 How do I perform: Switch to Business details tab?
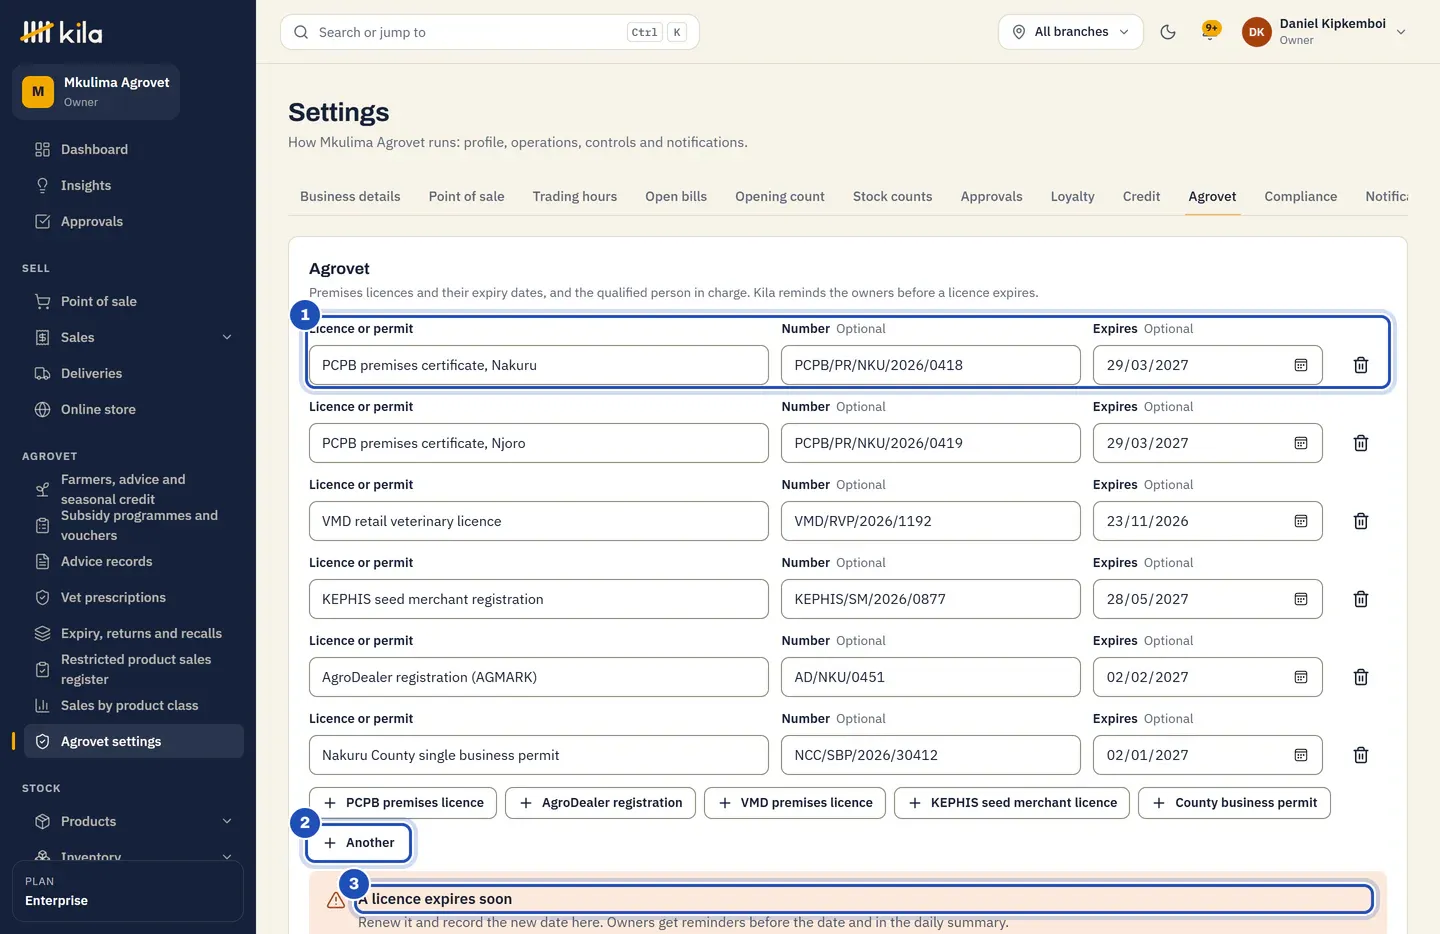pyautogui.click(x=350, y=196)
